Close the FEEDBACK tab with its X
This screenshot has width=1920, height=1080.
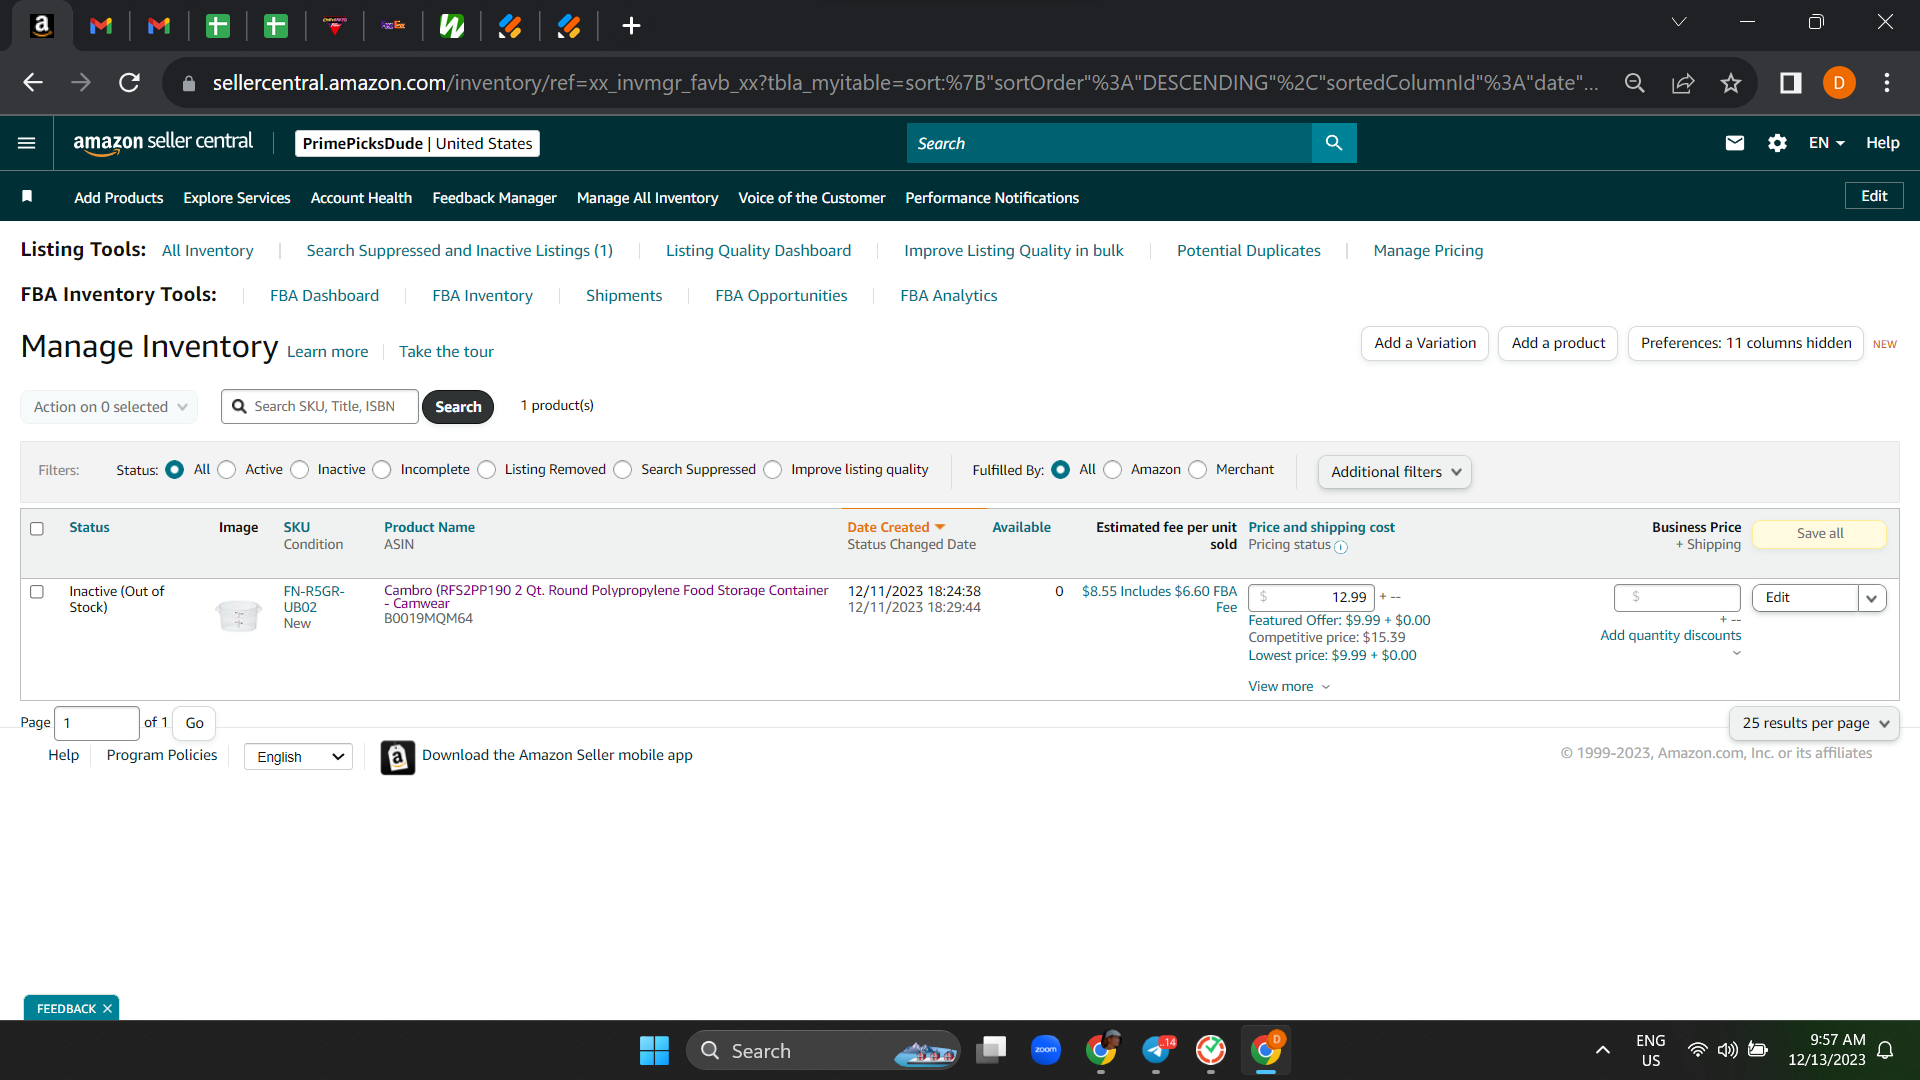click(107, 1009)
